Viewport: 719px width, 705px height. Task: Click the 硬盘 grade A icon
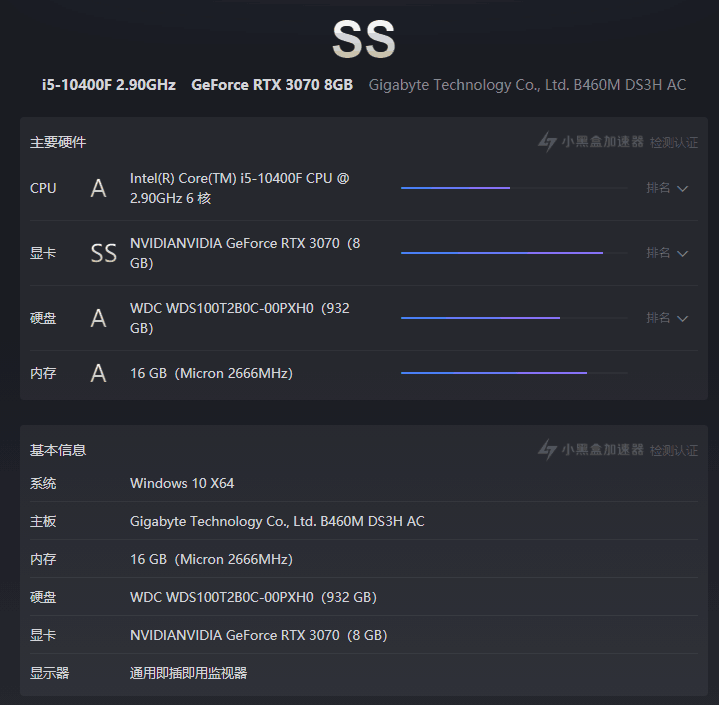pyautogui.click(x=98, y=318)
